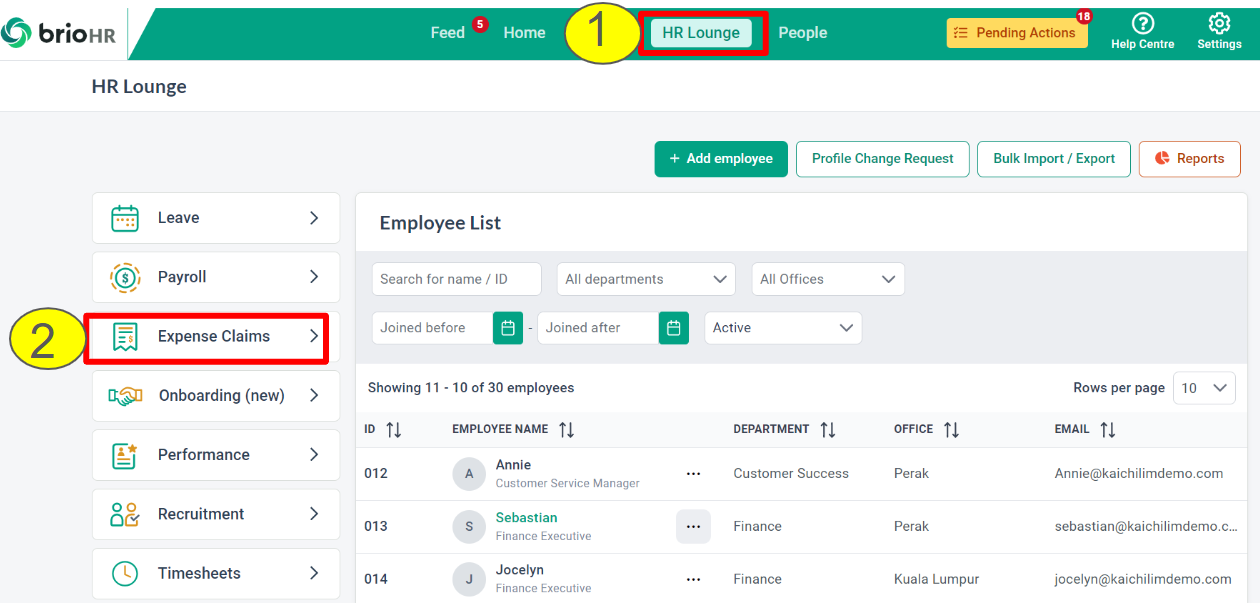Open Sebastian's employee profile link
This screenshot has width=1260, height=616.
point(526,518)
